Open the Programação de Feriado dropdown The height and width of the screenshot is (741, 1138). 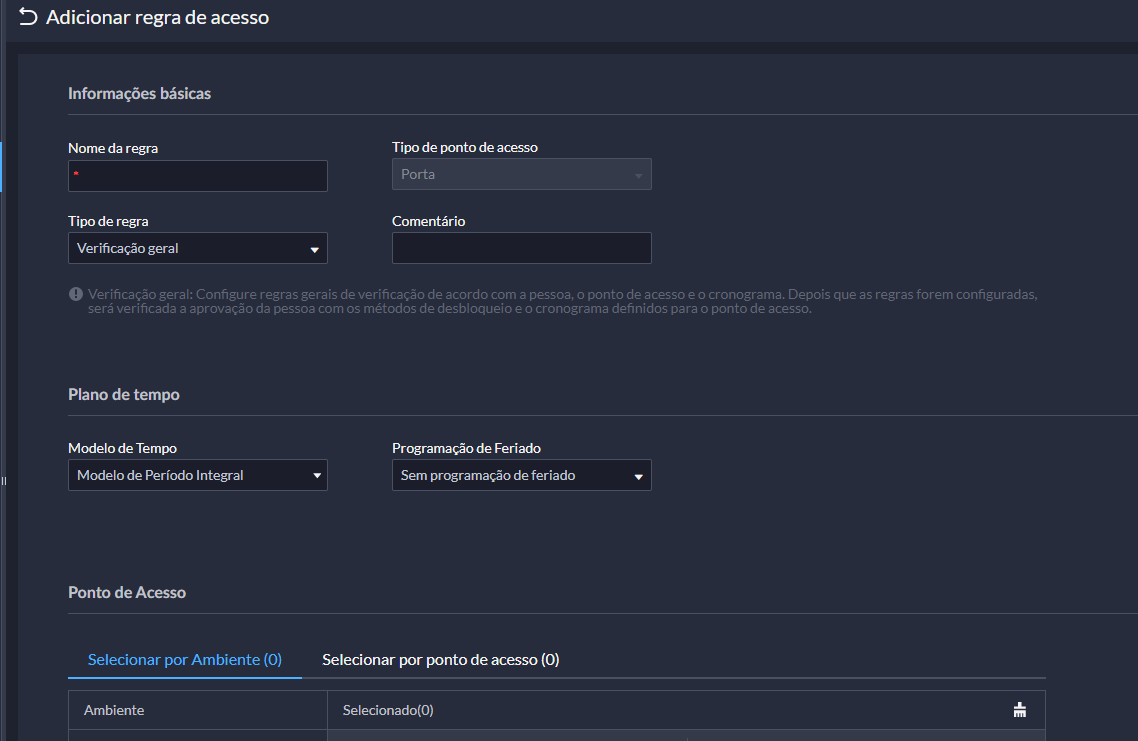(521, 475)
